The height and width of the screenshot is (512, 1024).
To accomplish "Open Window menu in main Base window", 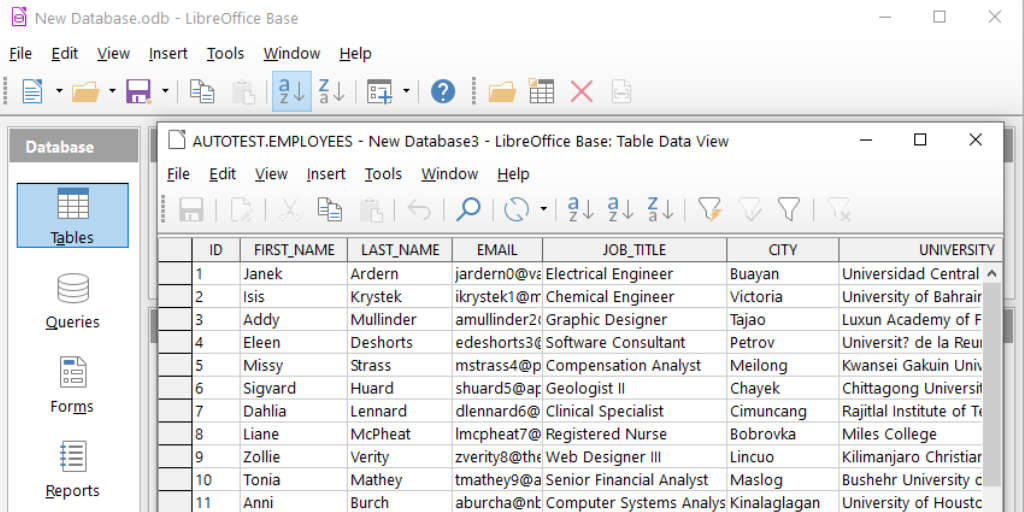I will [291, 54].
